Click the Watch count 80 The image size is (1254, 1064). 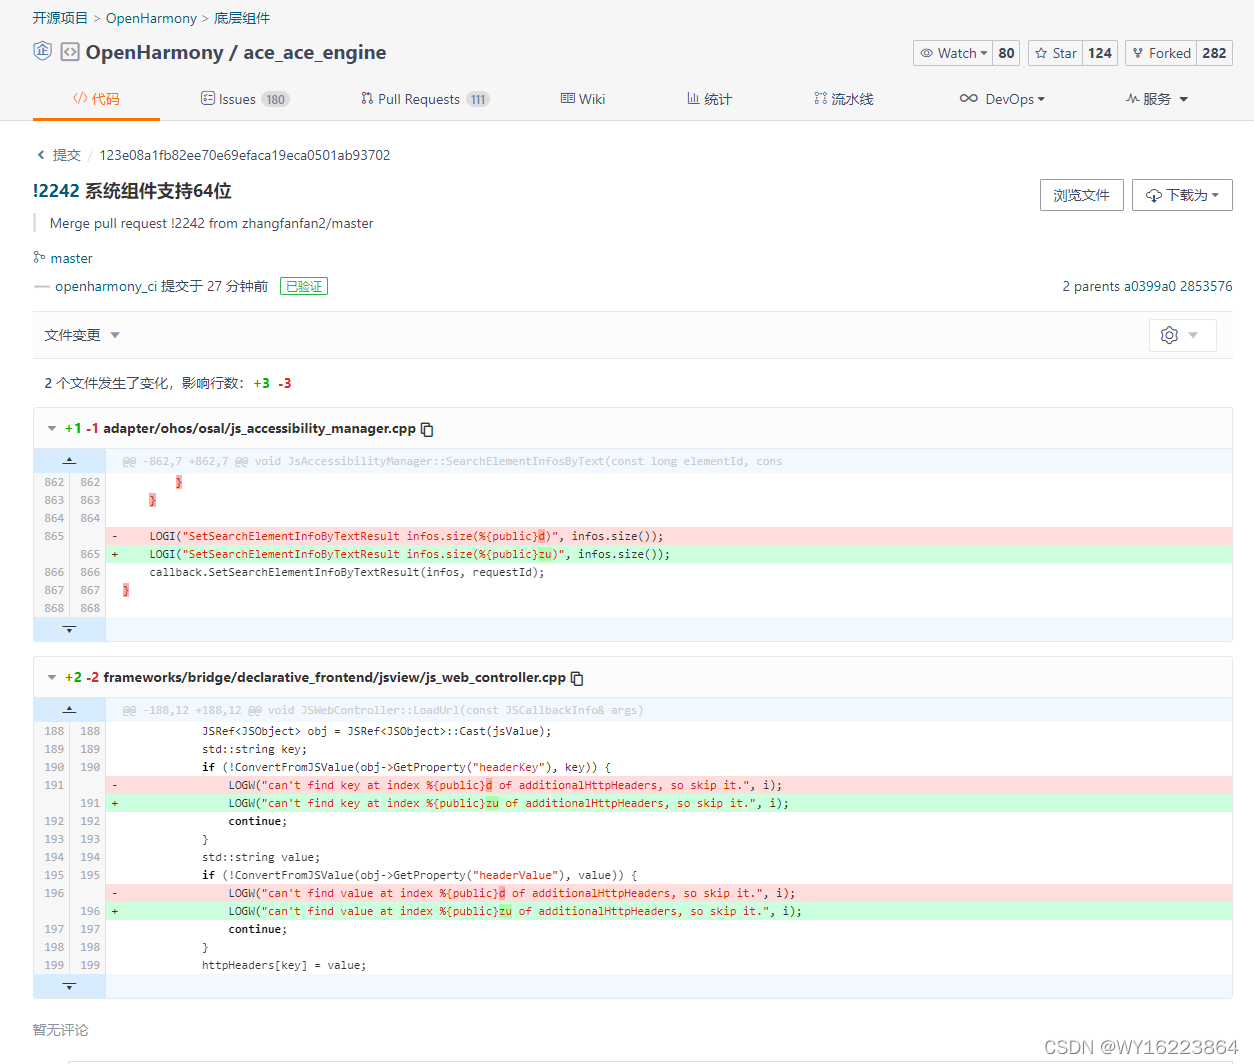coord(1006,53)
